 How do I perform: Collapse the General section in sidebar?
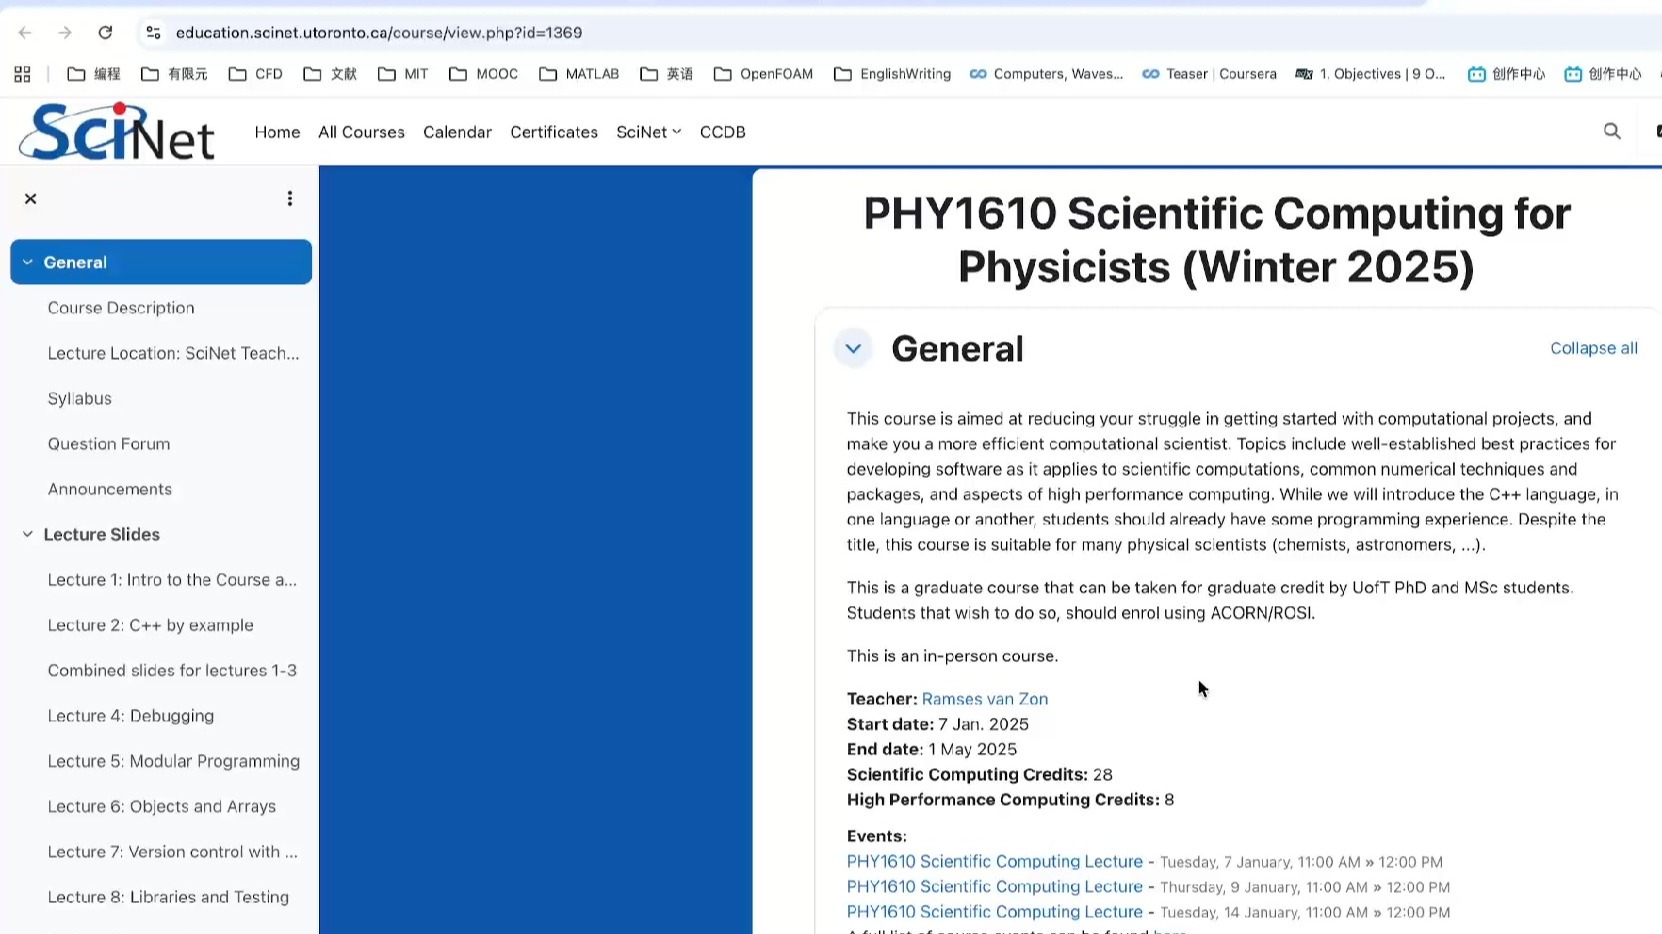28,262
